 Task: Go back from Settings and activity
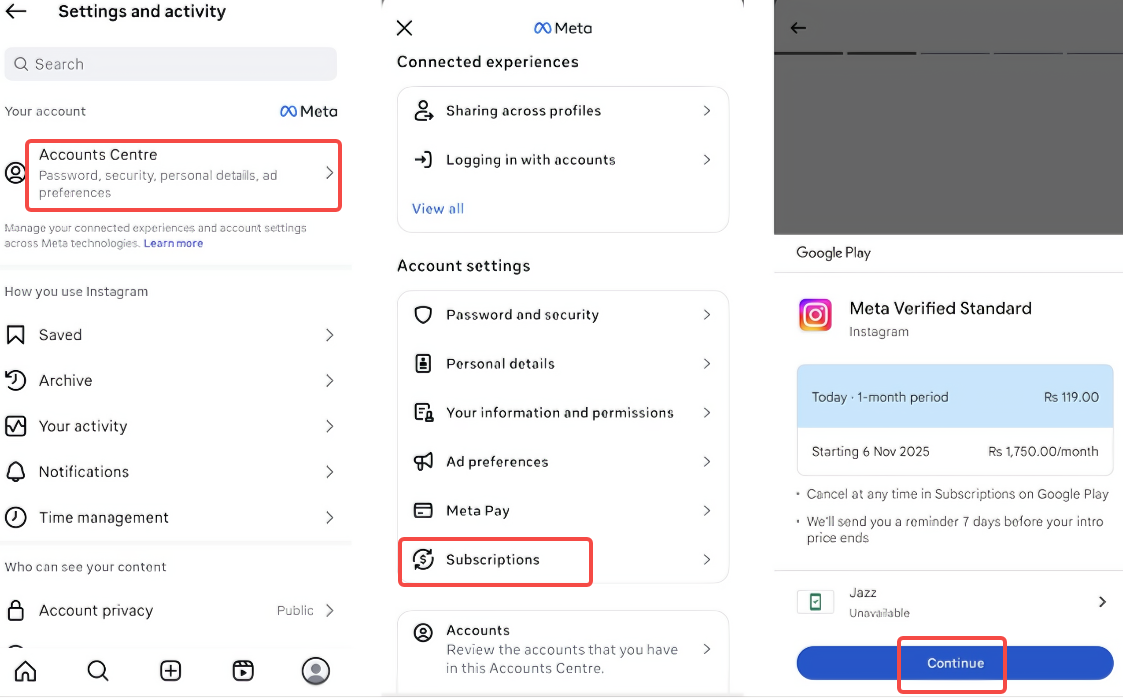(17, 12)
